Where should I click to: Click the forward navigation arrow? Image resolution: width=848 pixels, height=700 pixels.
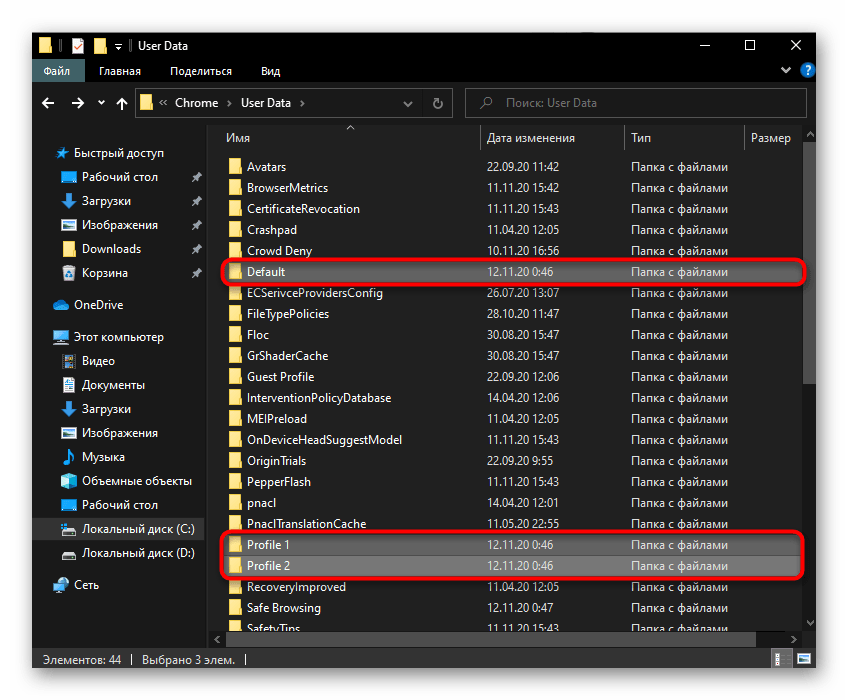pyautogui.click(x=77, y=103)
